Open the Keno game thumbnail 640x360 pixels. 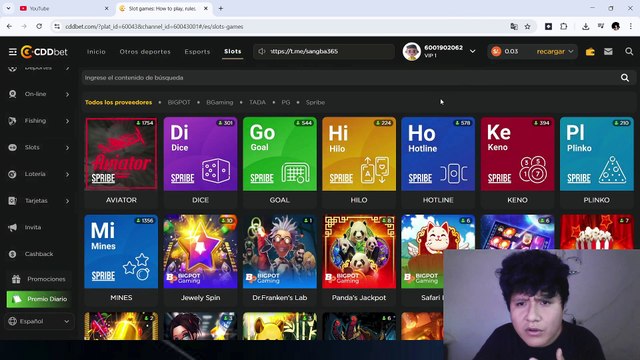point(517,154)
